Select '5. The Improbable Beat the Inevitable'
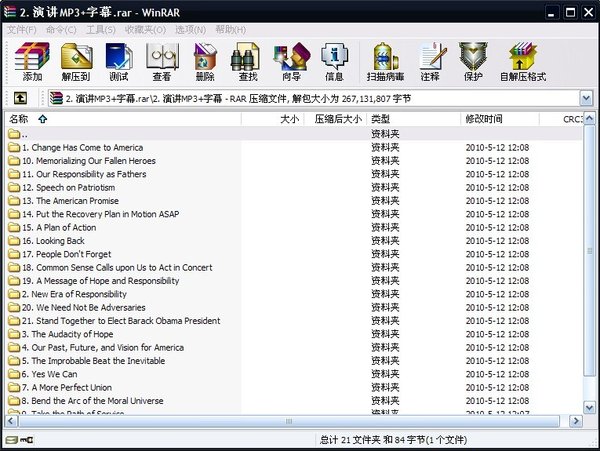This screenshot has width=600, height=451. (x=93, y=361)
